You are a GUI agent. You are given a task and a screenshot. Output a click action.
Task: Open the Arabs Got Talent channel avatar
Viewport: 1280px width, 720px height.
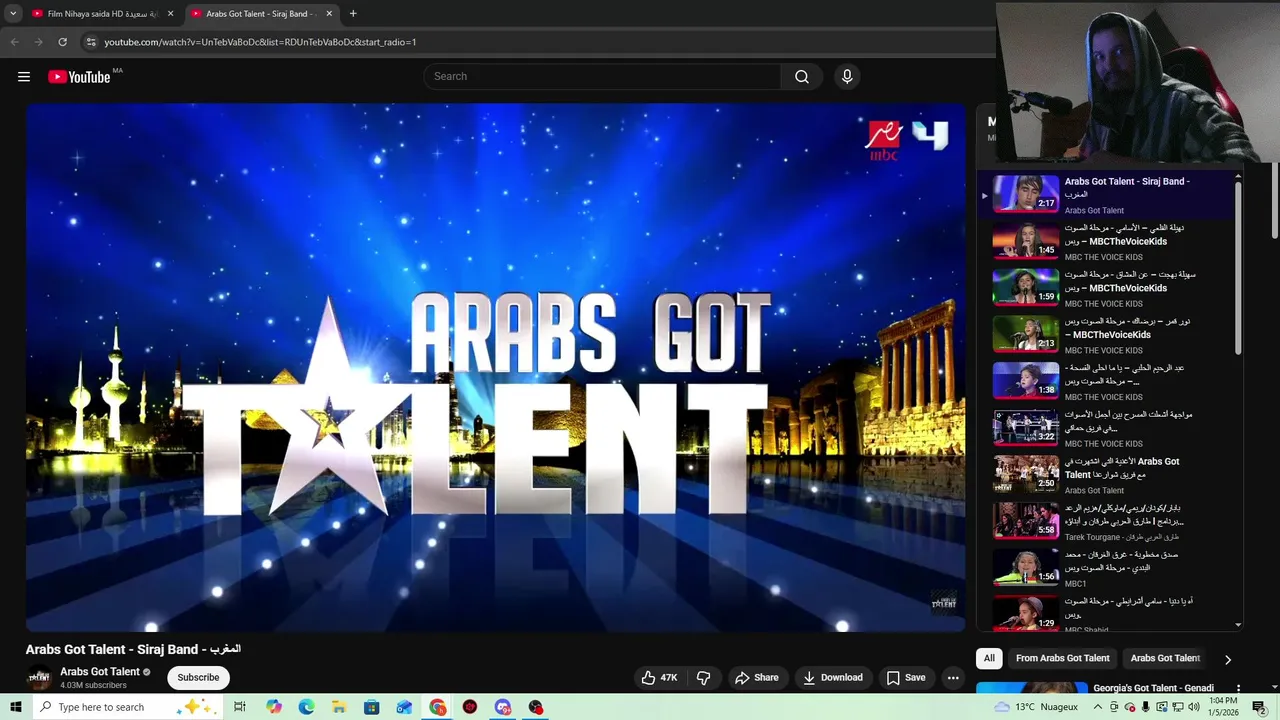click(39, 678)
